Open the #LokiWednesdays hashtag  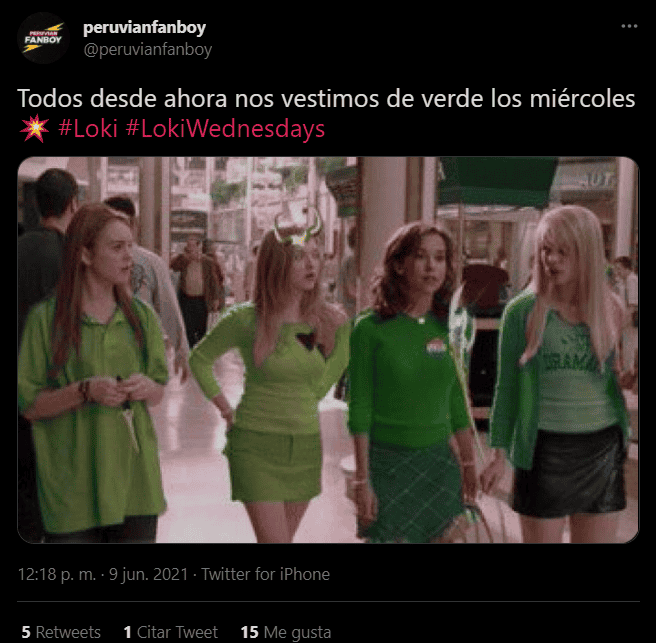coord(225,128)
